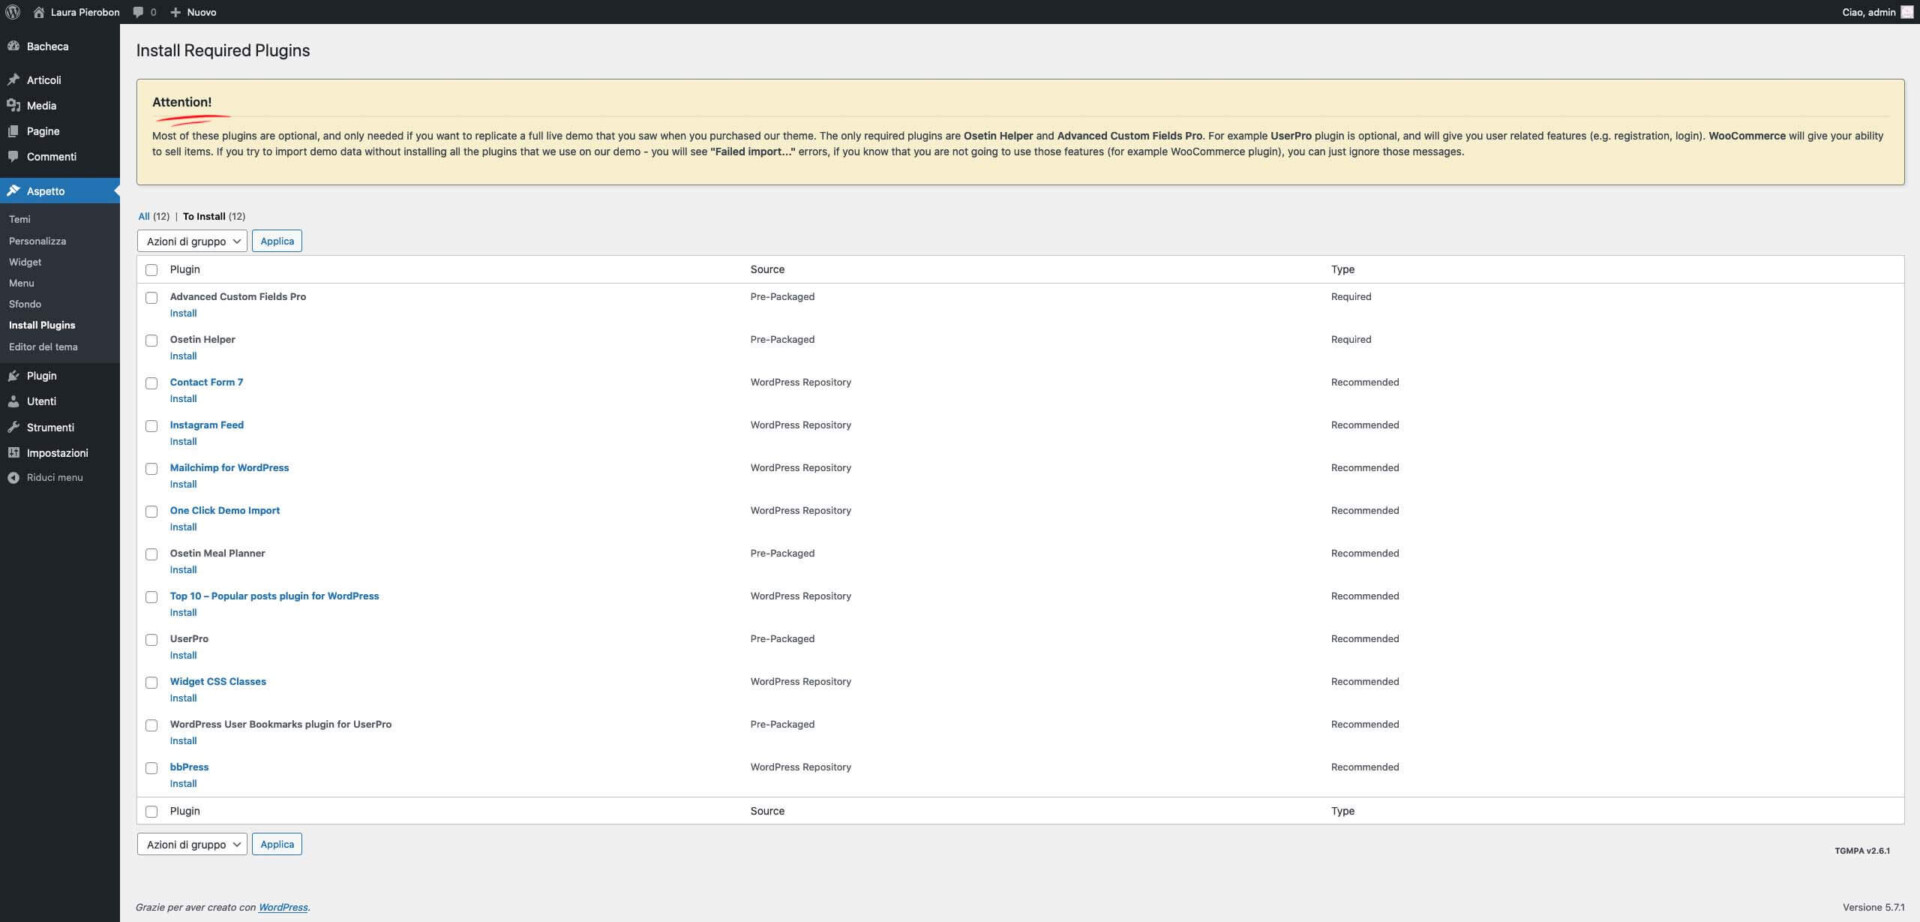This screenshot has height=922, width=1920.
Task: Filter by To Install (12)
Action: coord(214,216)
